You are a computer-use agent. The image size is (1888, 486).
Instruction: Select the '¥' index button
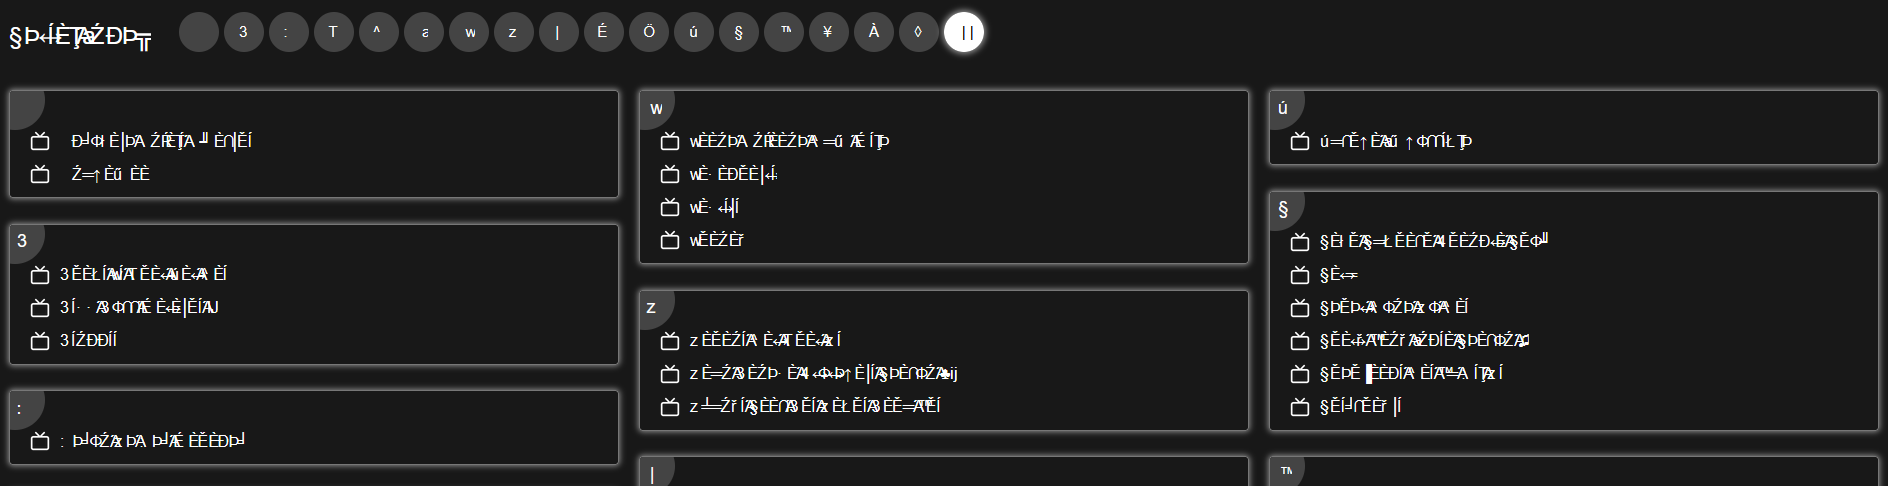[x=828, y=32]
